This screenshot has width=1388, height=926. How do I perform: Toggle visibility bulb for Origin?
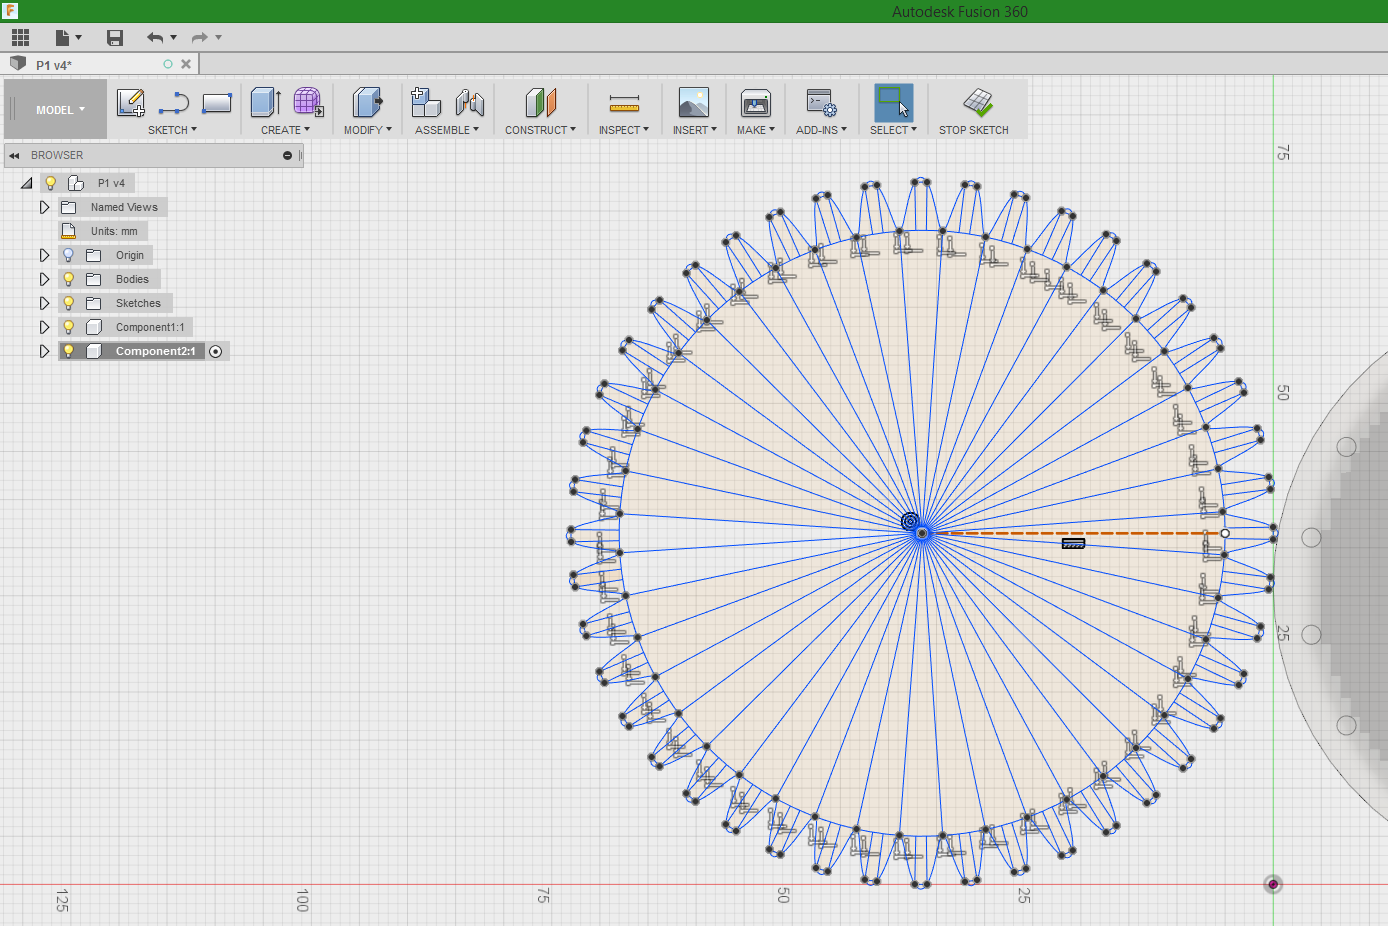[x=68, y=255]
